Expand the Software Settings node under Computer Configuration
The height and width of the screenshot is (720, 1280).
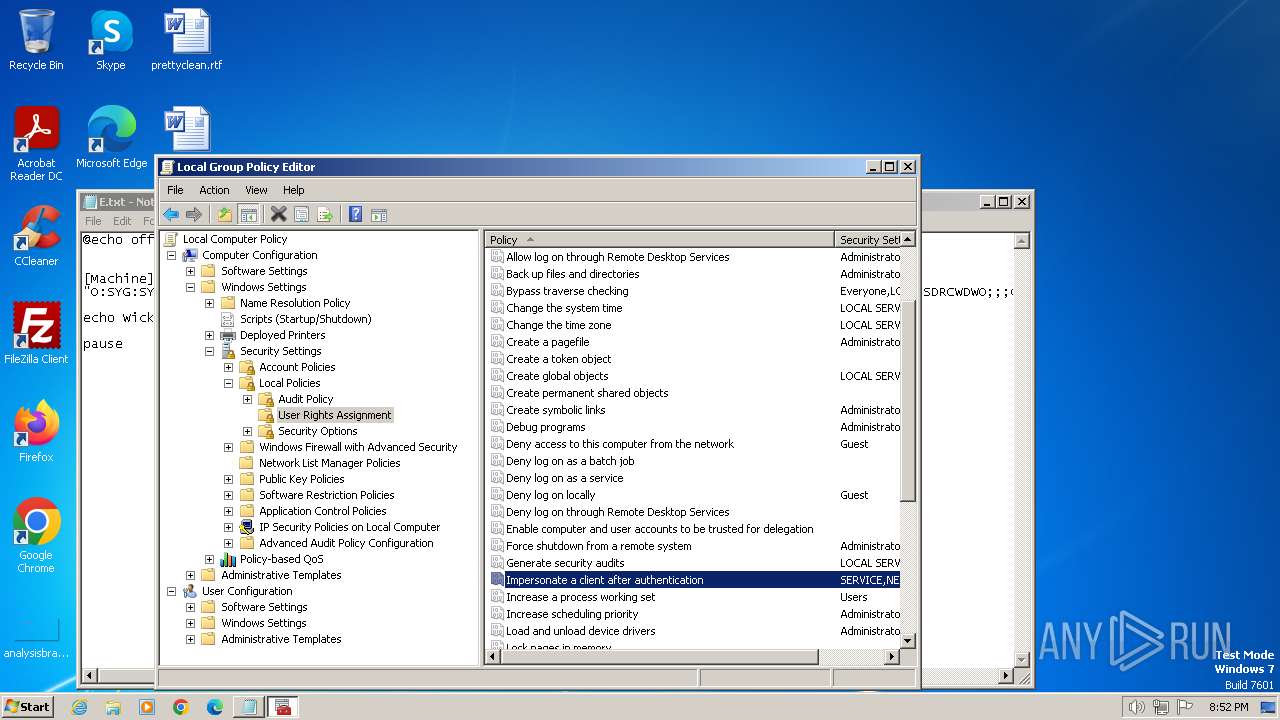coord(190,271)
